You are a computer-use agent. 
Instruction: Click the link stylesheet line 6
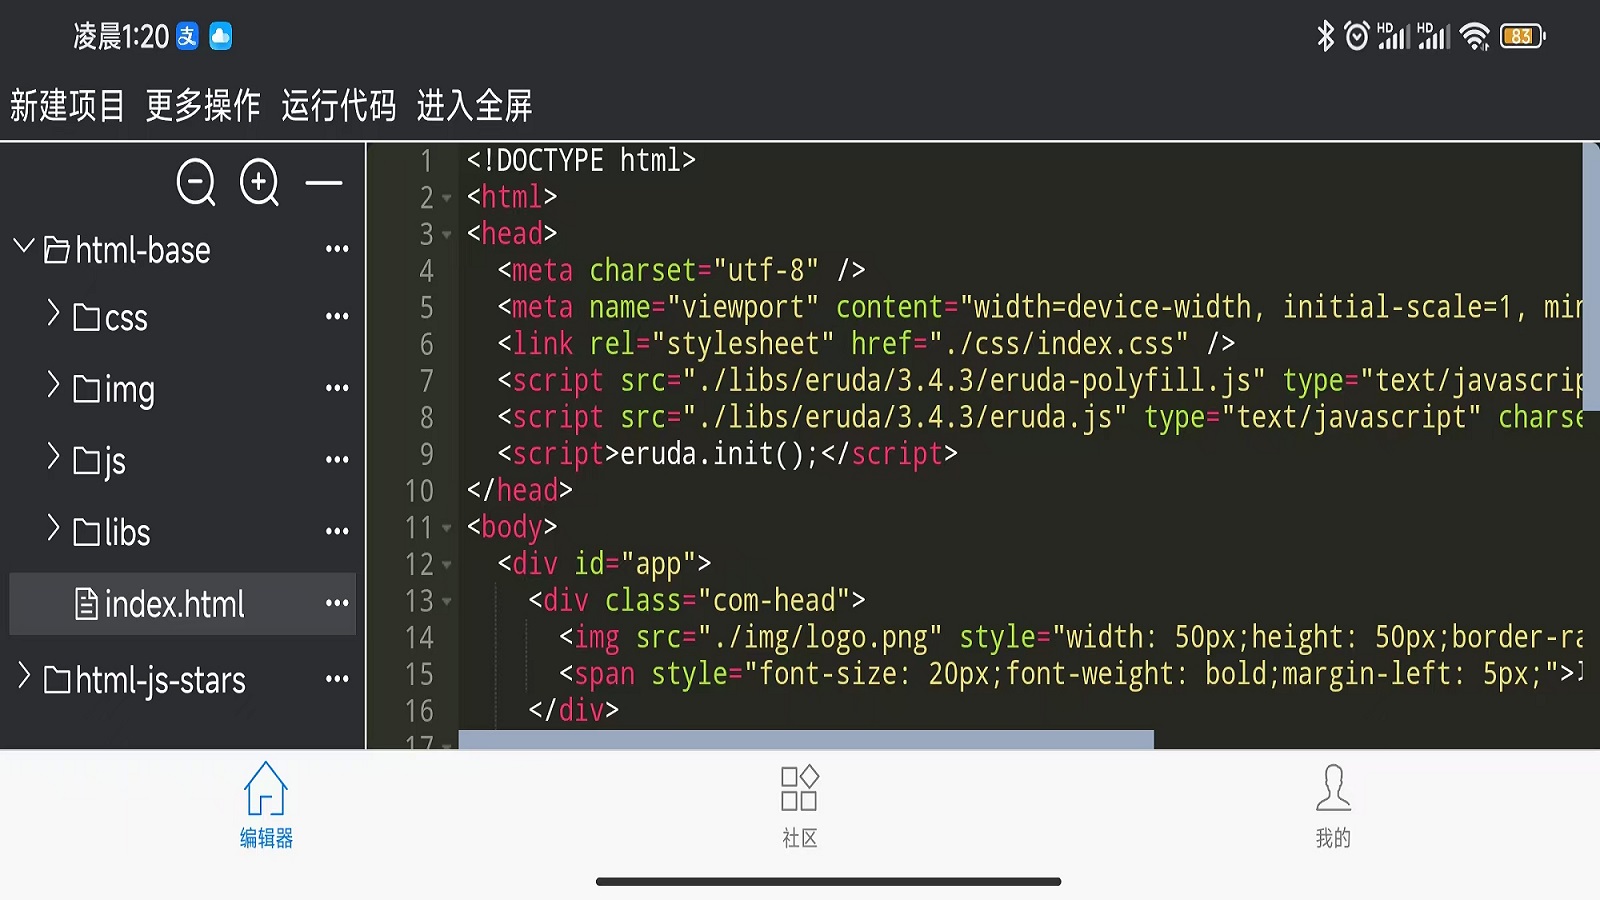(866, 344)
